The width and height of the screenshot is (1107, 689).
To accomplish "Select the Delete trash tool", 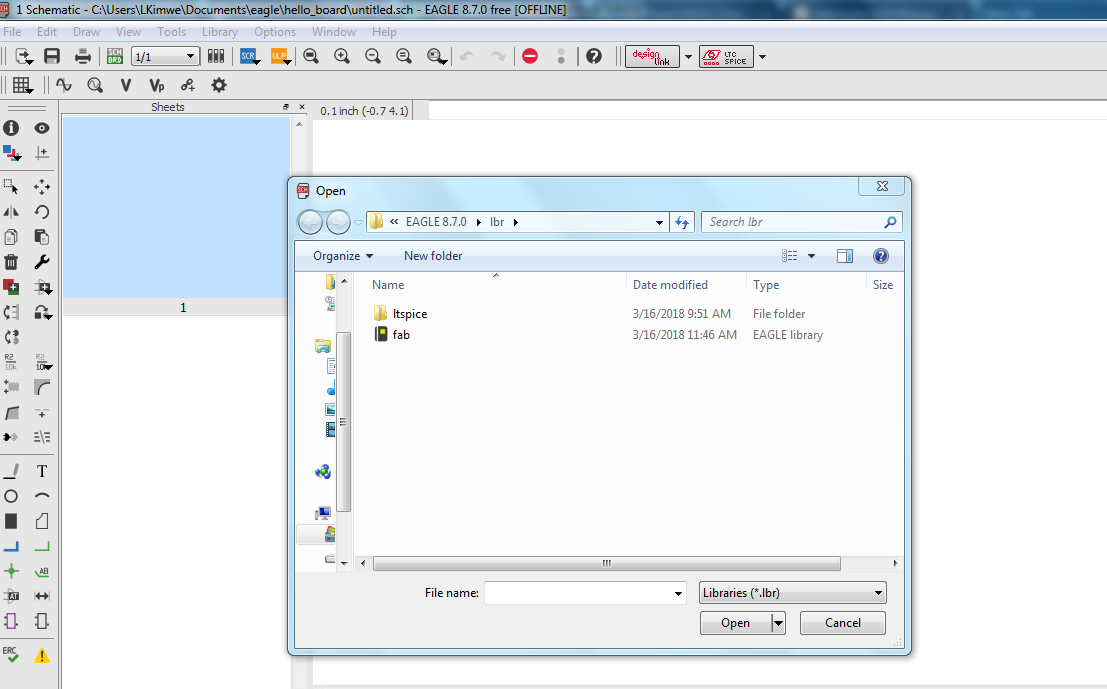I will click(x=11, y=262).
